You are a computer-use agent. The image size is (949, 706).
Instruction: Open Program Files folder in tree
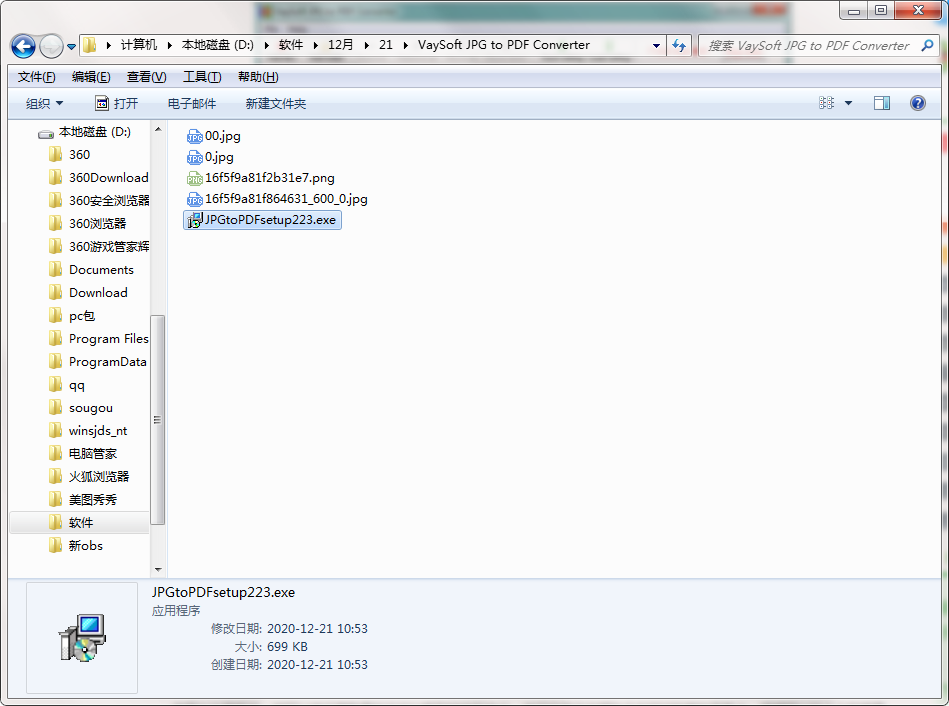pos(98,338)
